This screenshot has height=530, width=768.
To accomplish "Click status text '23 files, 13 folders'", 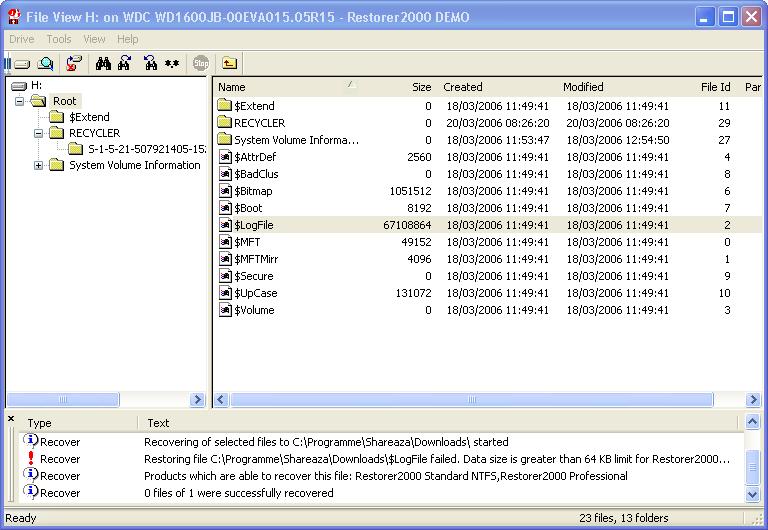I will (x=624, y=518).
